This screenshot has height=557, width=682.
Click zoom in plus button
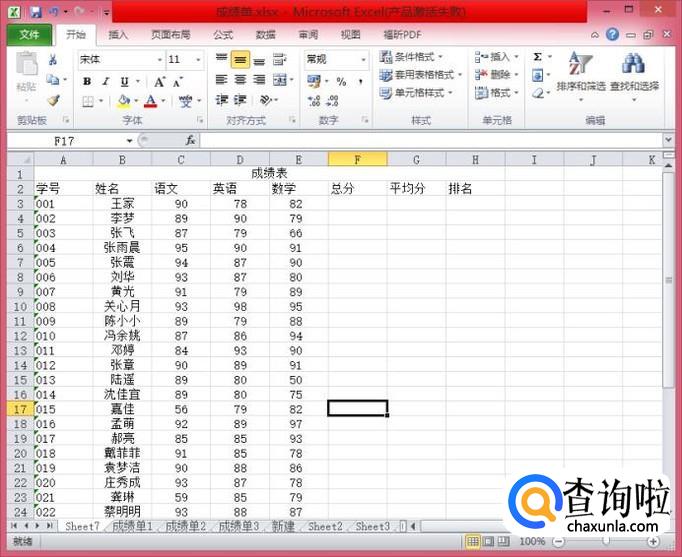coord(652,541)
